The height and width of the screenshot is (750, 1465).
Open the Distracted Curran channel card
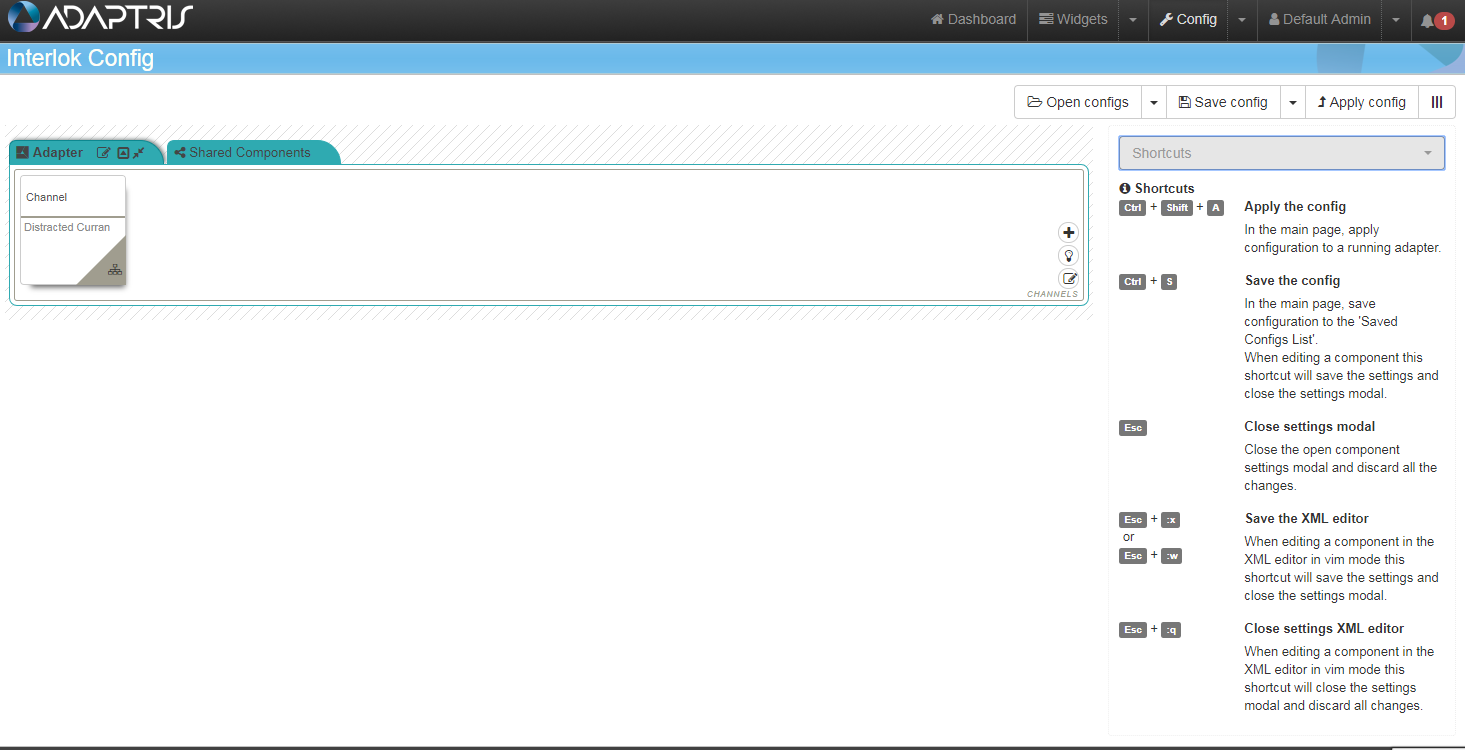click(x=73, y=230)
